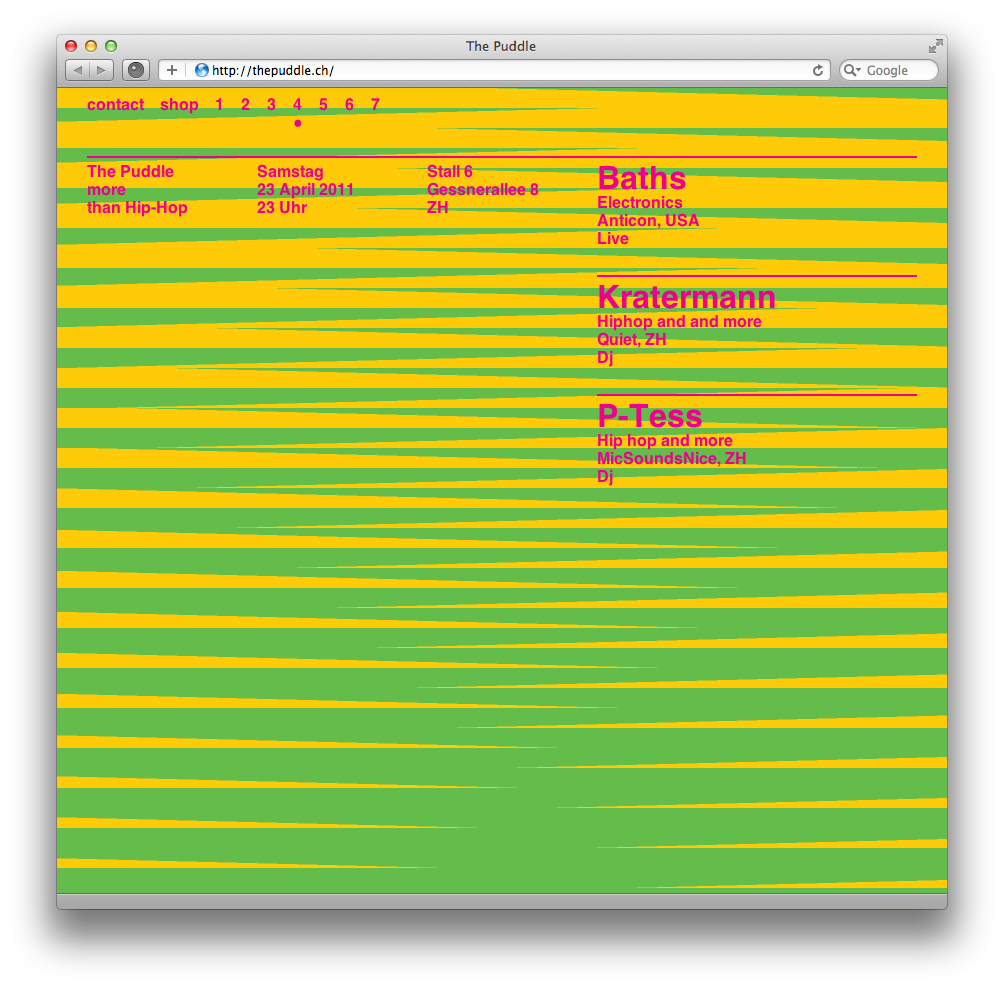Click the browser back arrow button
The width and height of the screenshot is (1004, 988).
coord(78,70)
